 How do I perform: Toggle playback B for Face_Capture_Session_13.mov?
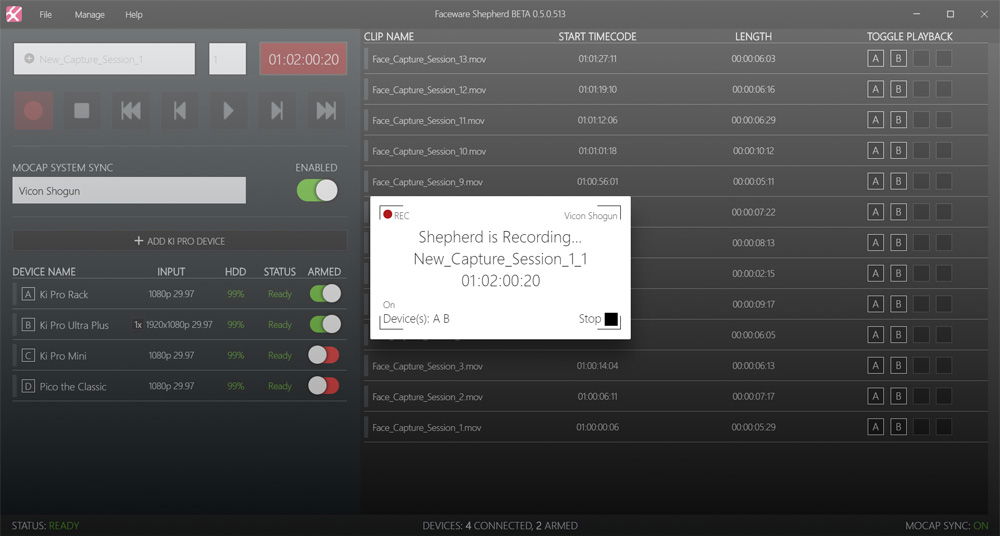tap(898, 59)
